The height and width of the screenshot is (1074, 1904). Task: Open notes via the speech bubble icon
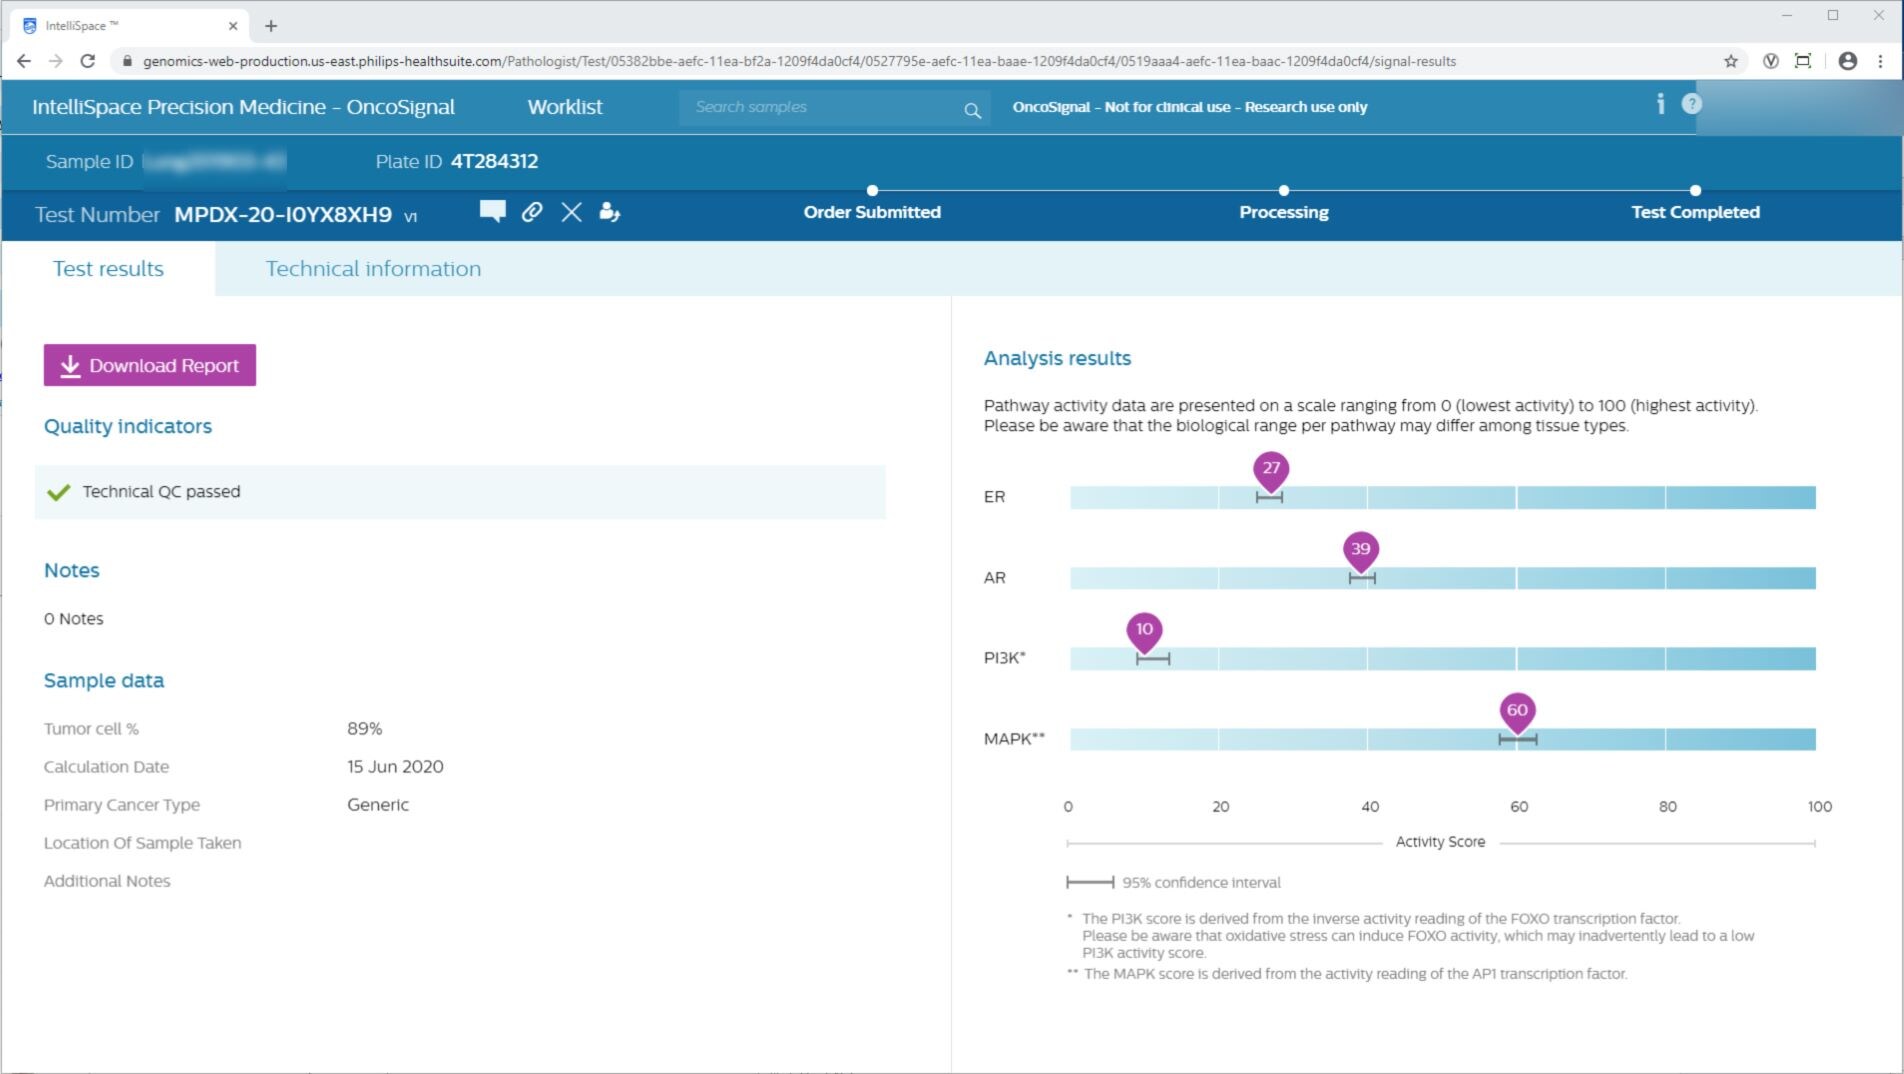coord(492,213)
